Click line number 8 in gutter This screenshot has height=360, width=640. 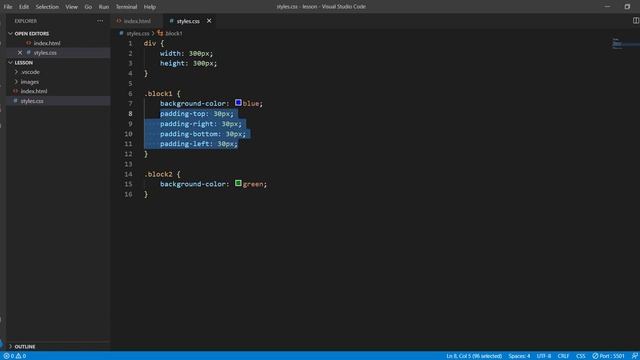(x=130, y=113)
